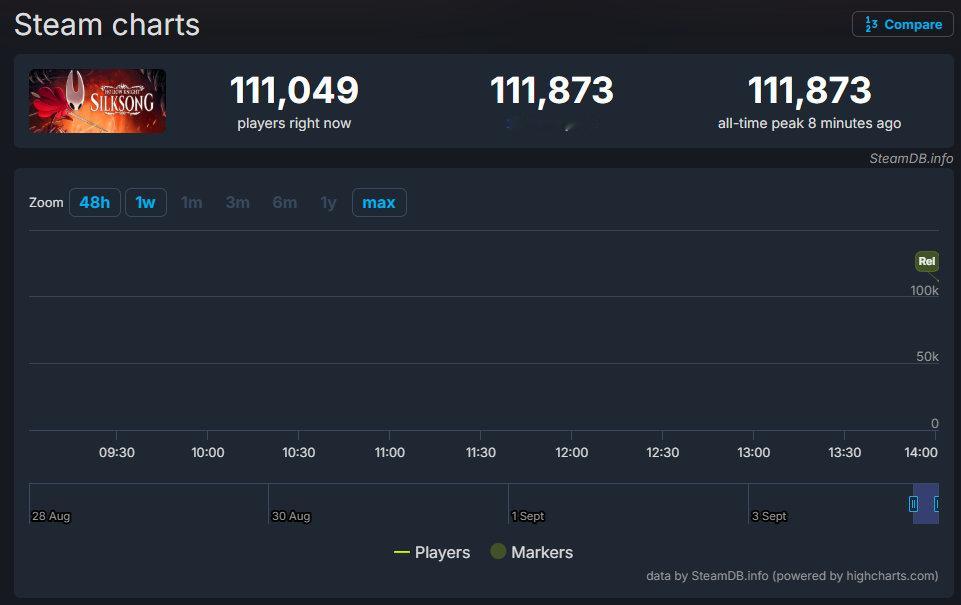Click the Compare button
Screen dimensions: 961x605
[902, 25]
